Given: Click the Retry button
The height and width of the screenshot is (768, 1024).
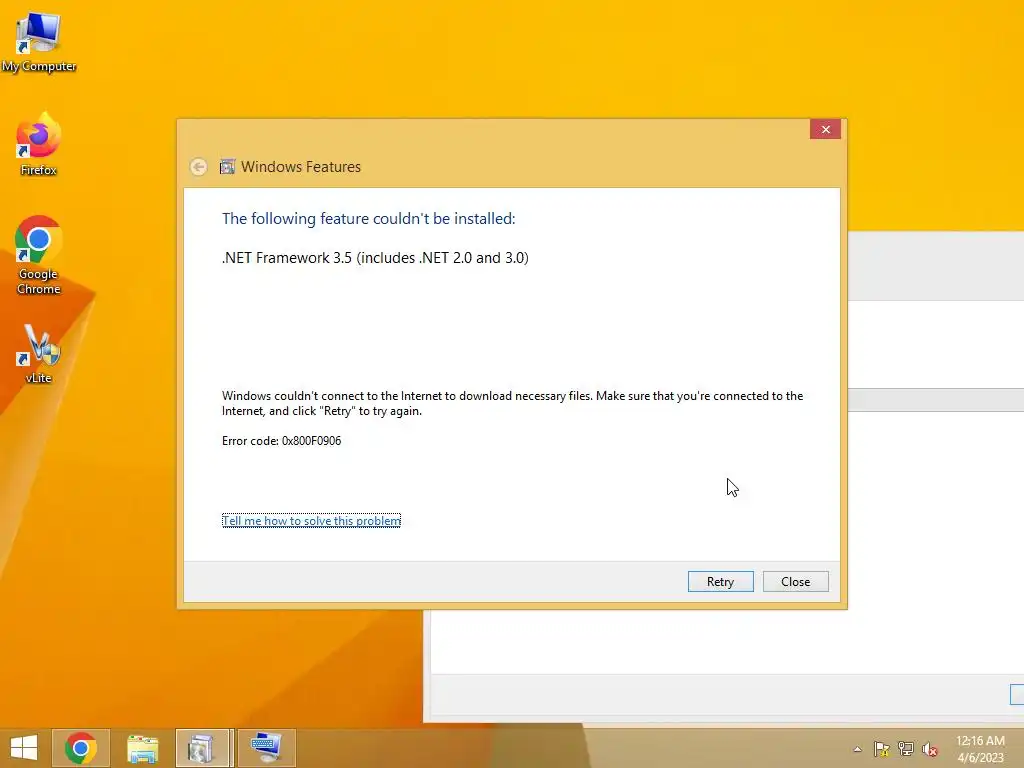Looking at the screenshot, I should (720, 581).
